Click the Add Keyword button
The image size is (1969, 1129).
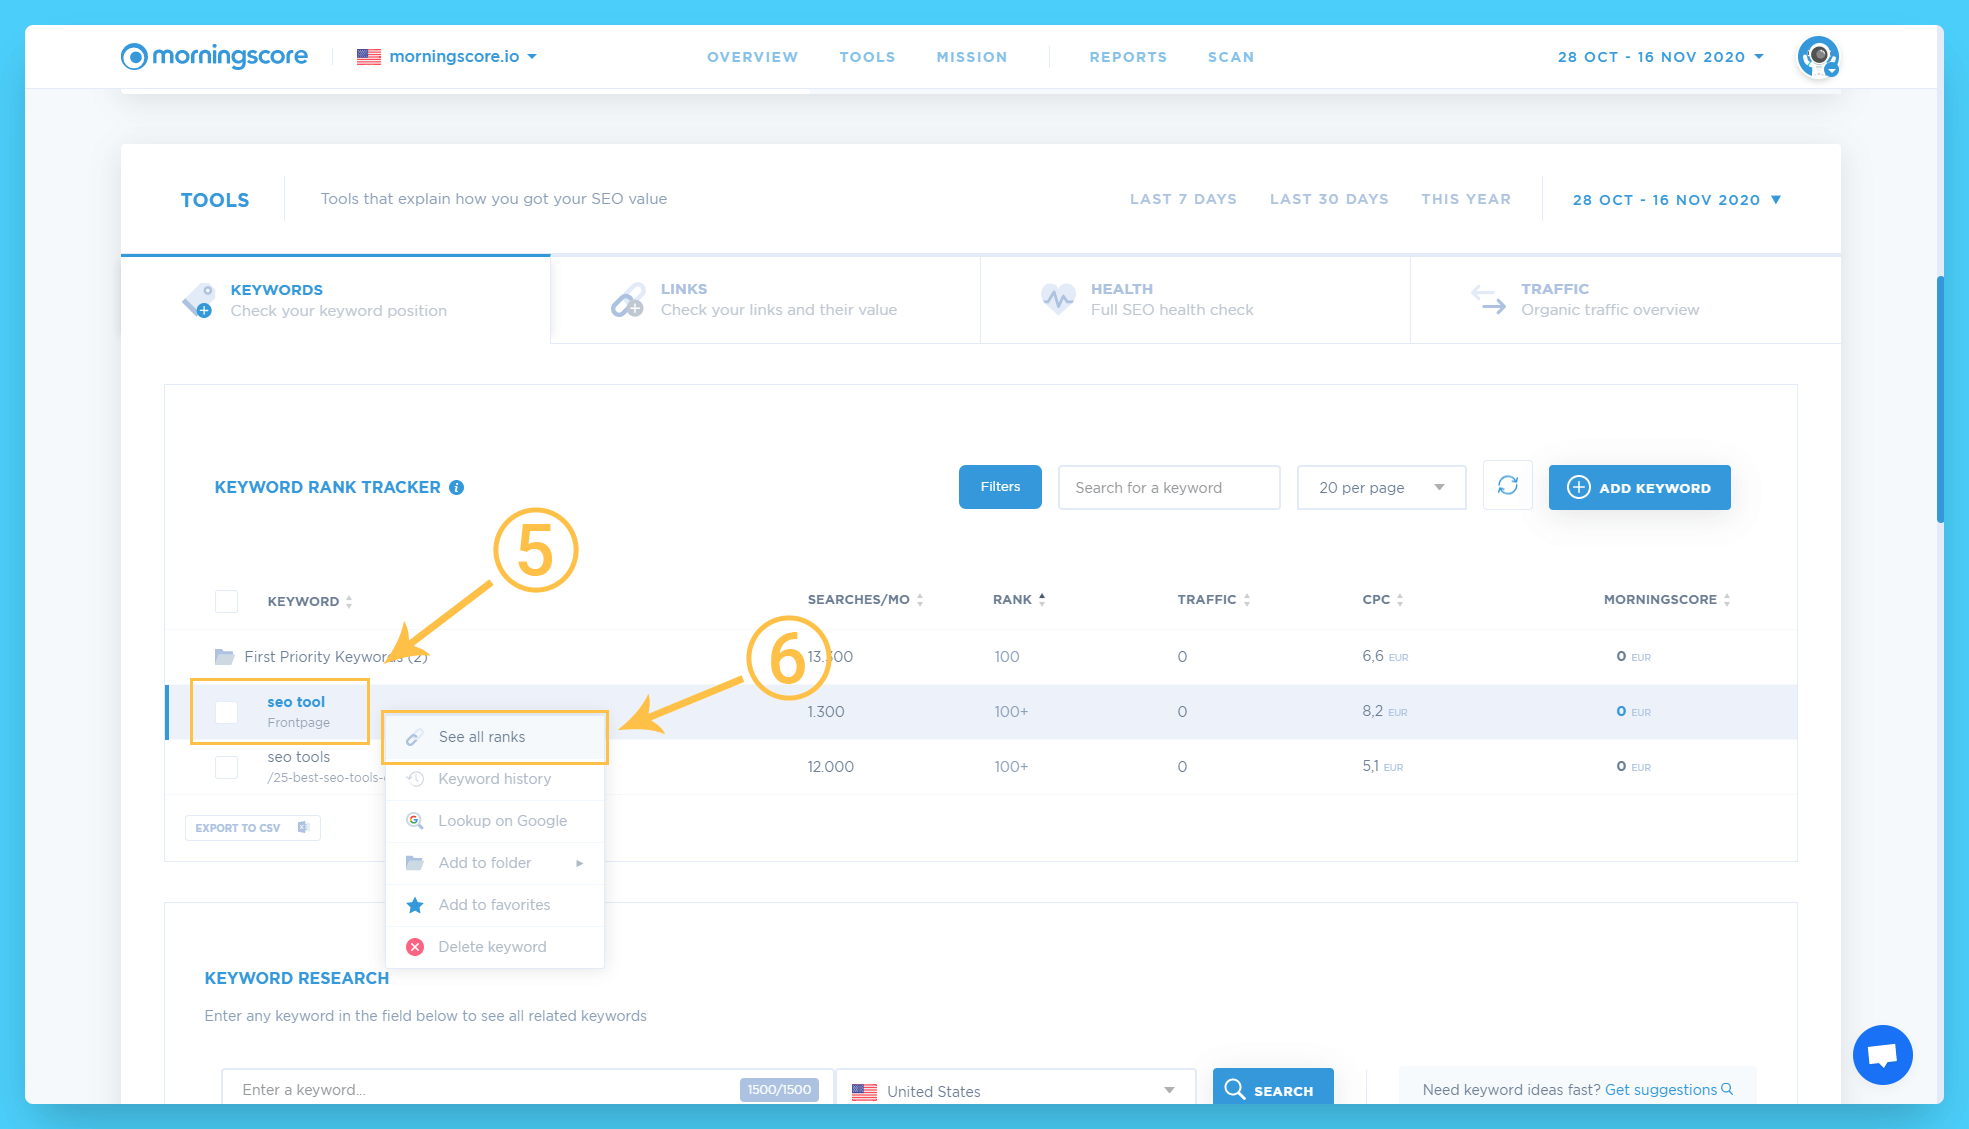click(x=1639, y=487)
